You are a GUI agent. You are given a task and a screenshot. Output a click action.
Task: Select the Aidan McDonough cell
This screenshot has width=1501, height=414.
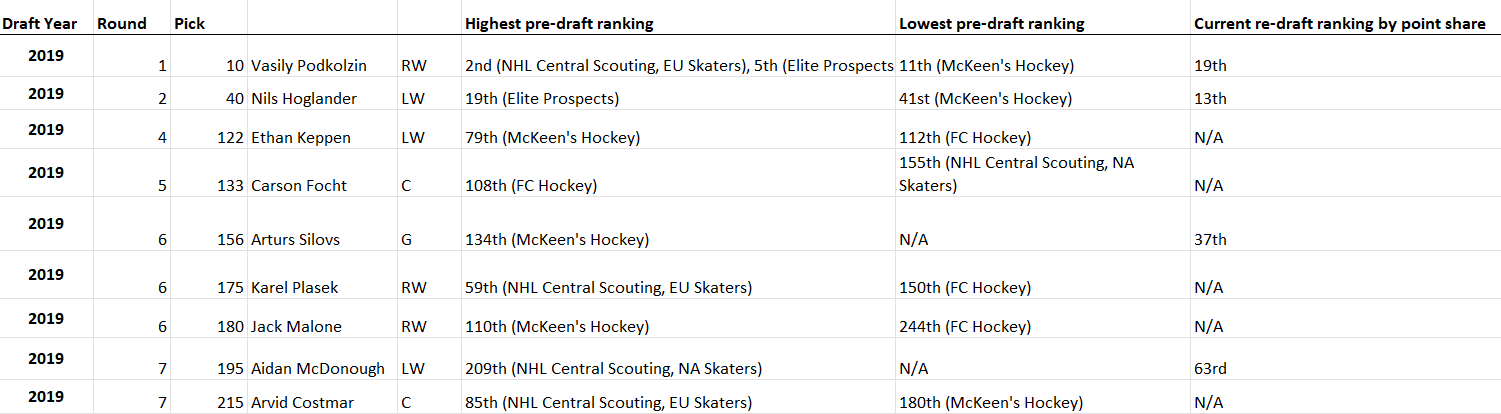pos(317,369)
